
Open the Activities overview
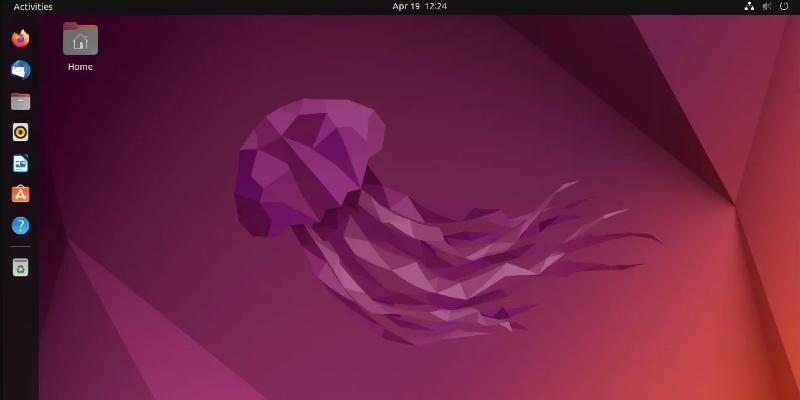tap(33, 7)
